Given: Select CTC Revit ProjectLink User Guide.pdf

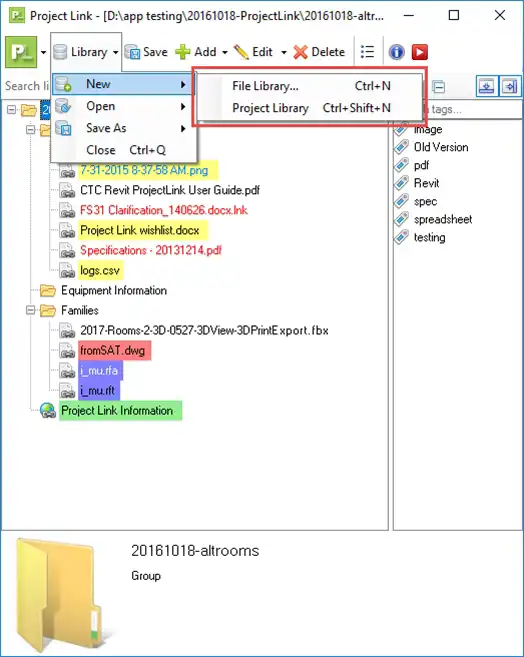Looking at the screenshot, I should 170,190.
